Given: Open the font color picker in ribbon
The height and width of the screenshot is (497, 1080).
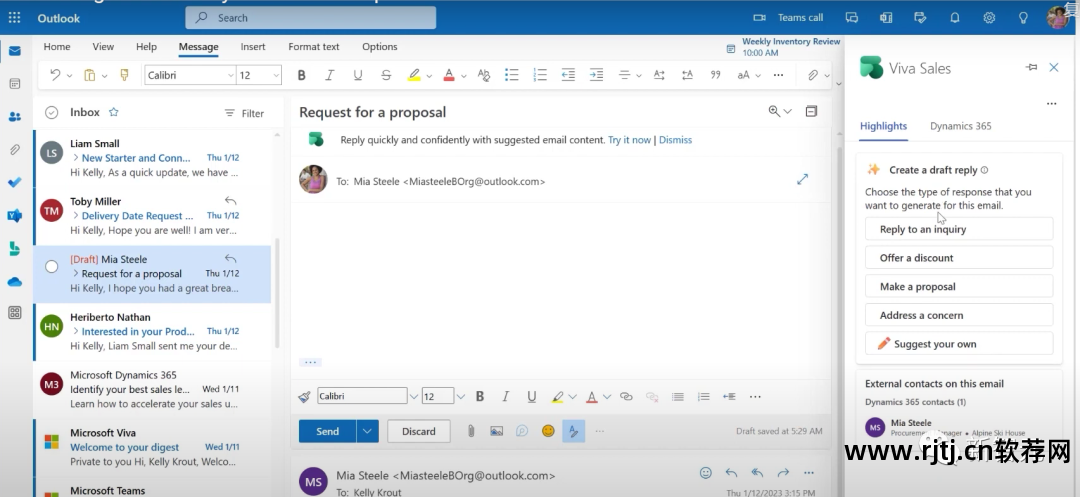Looking at the screenshot, I should coord(462,75).
